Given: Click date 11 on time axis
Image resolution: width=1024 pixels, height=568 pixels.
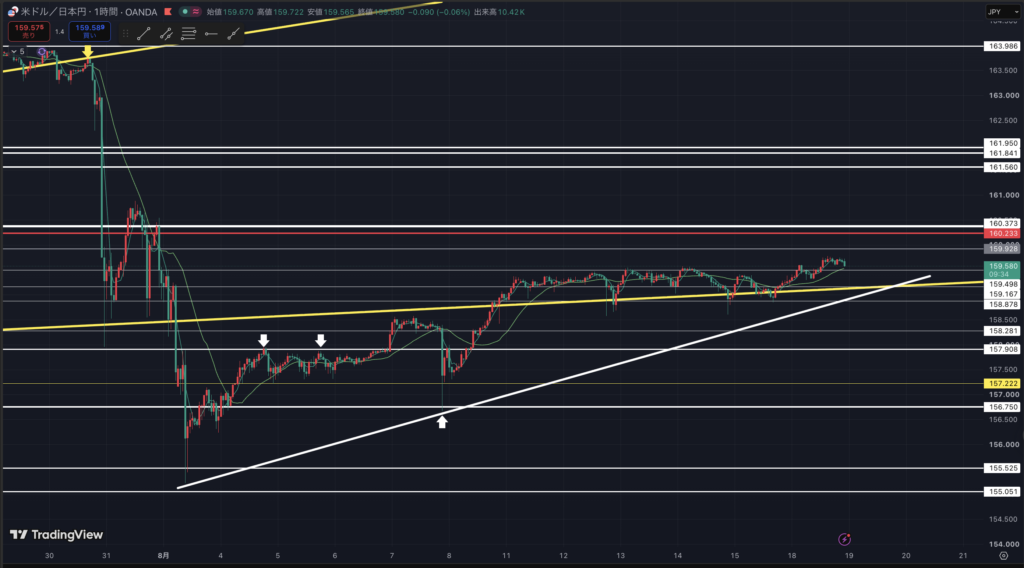Looking at the screenshot, I should coord(506,556).
